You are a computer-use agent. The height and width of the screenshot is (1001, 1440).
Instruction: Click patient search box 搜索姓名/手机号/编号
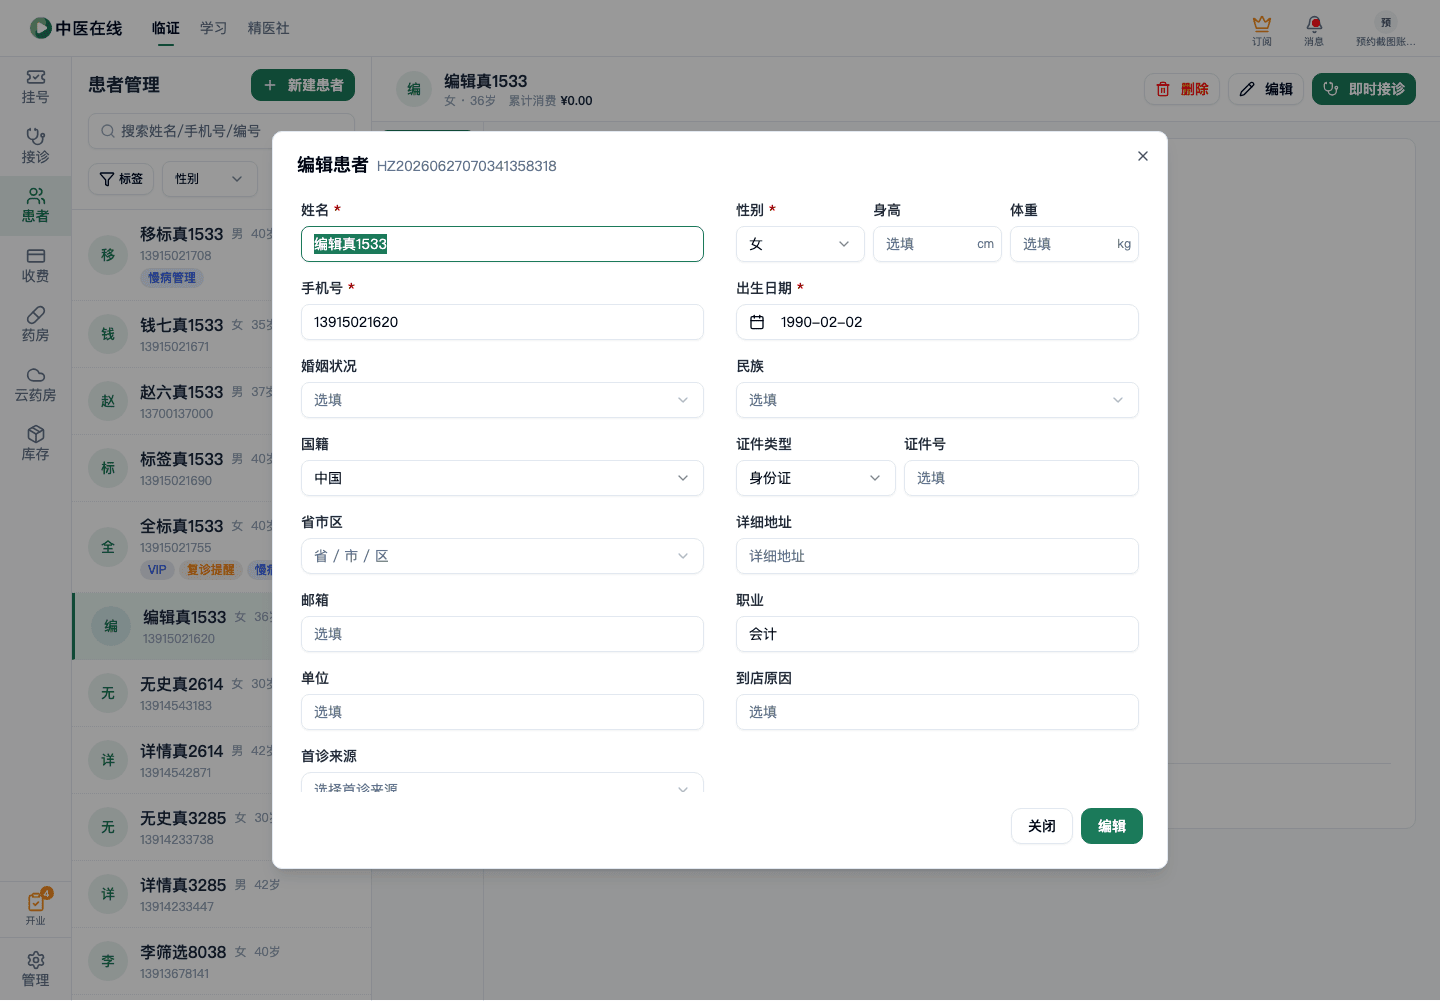[222, 131]
